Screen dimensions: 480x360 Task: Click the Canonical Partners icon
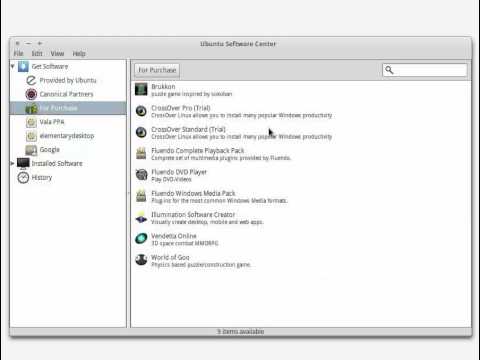pos(31,94)
